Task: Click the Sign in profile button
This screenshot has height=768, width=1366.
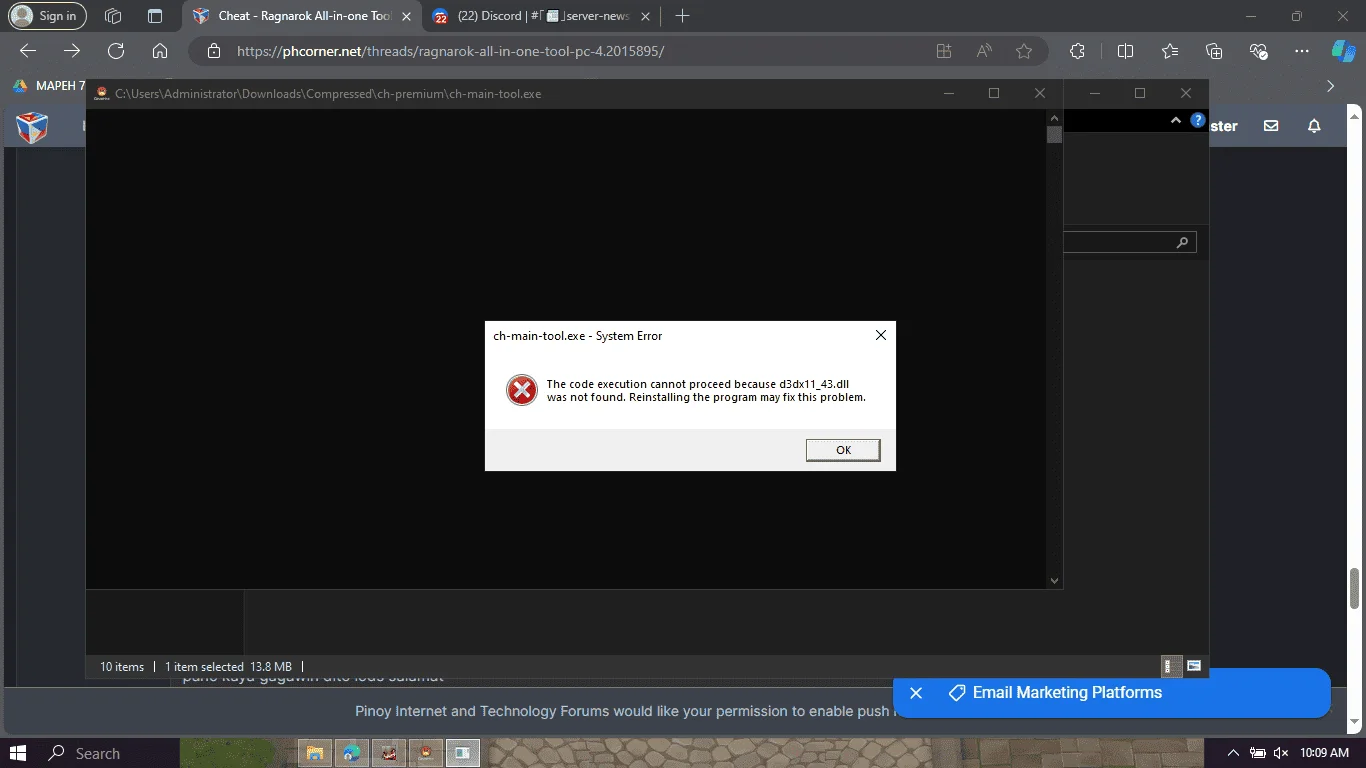Action: (x=47, y=16)
